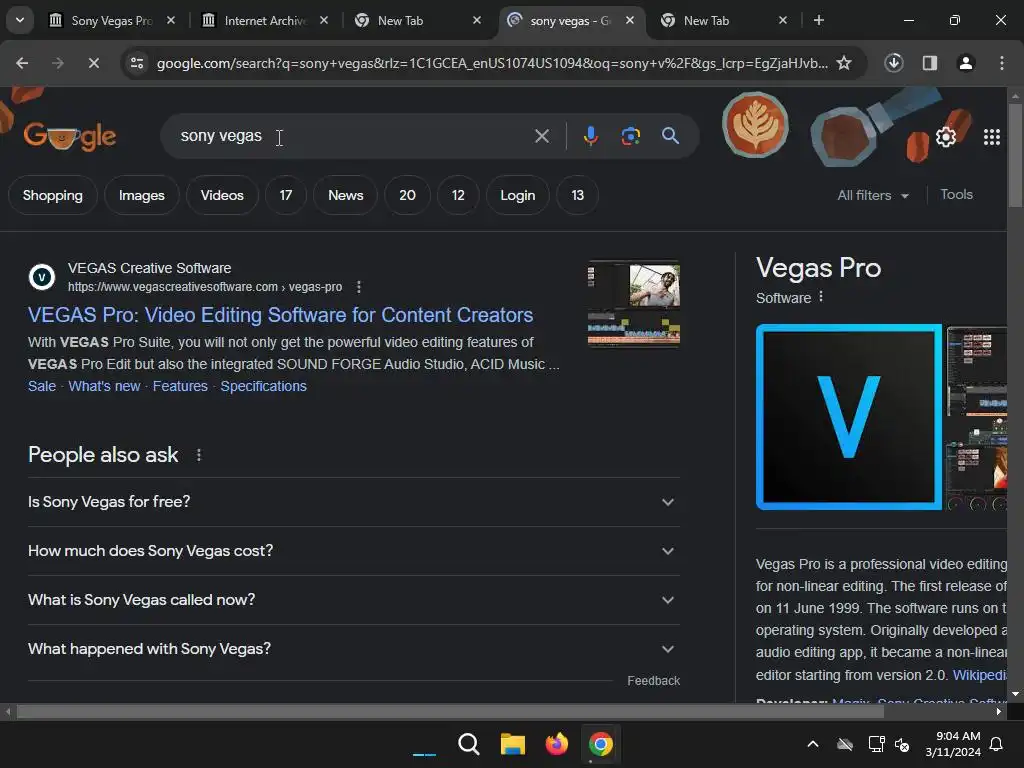The image size is (1024, 768).
Task: Expand 'How much does Sony Vegas cost?'
Action: [x=353, y=551]
